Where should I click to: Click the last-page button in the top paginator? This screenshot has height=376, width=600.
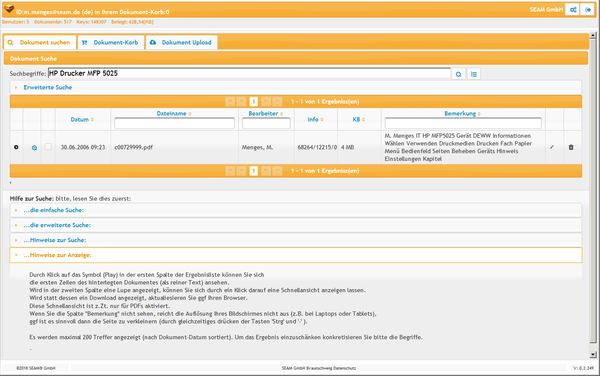[277, 102]
